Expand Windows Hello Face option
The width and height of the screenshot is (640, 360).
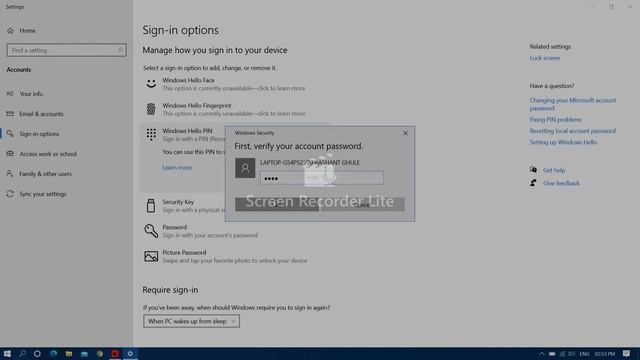coord(233,84)
